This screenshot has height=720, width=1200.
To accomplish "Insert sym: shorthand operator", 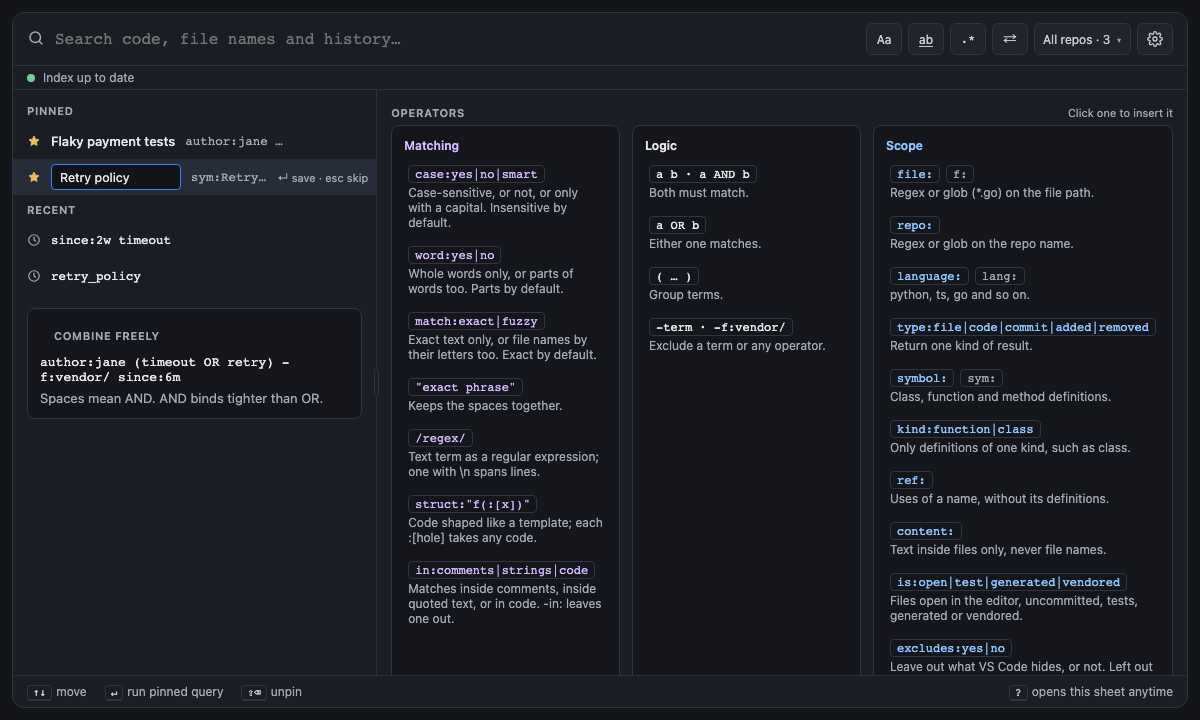I will pos(981,378).
